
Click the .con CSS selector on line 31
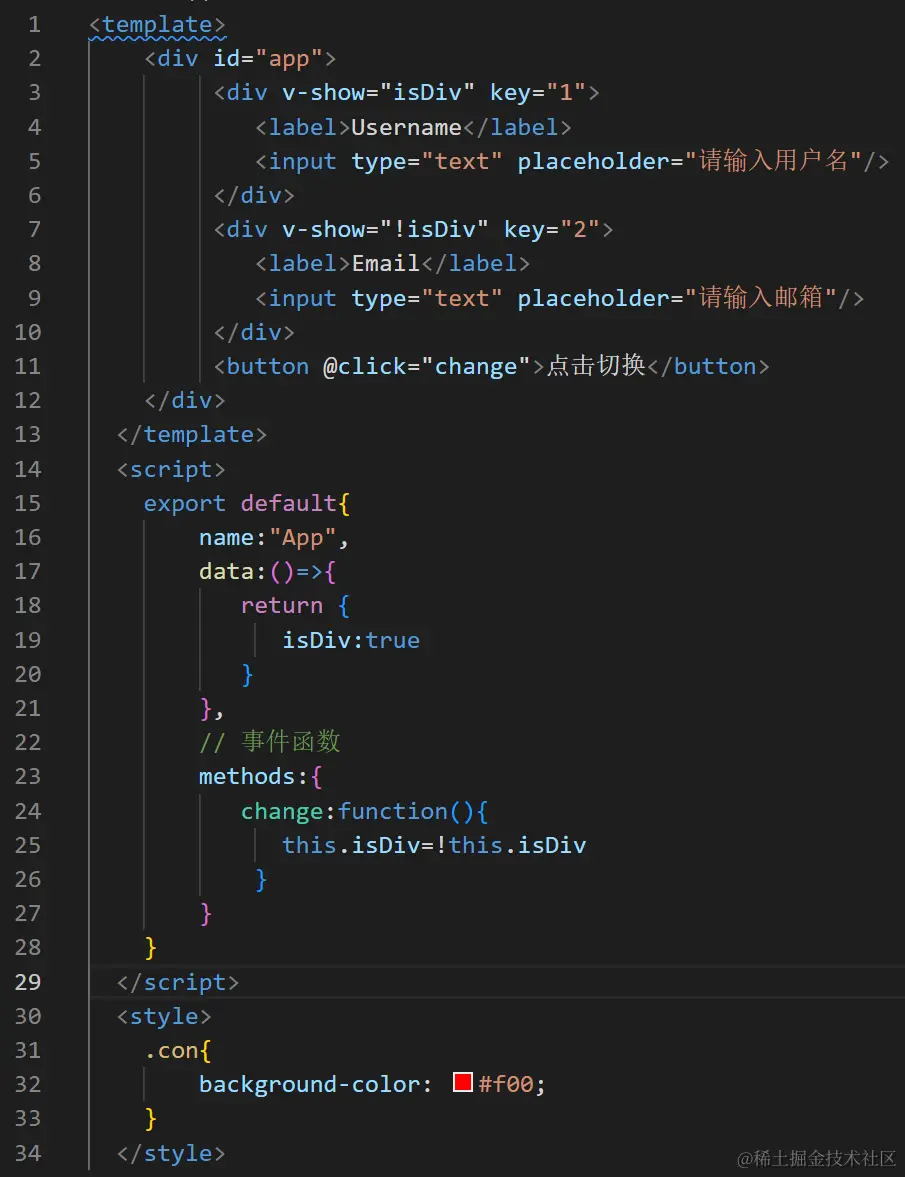point(175,1050)
